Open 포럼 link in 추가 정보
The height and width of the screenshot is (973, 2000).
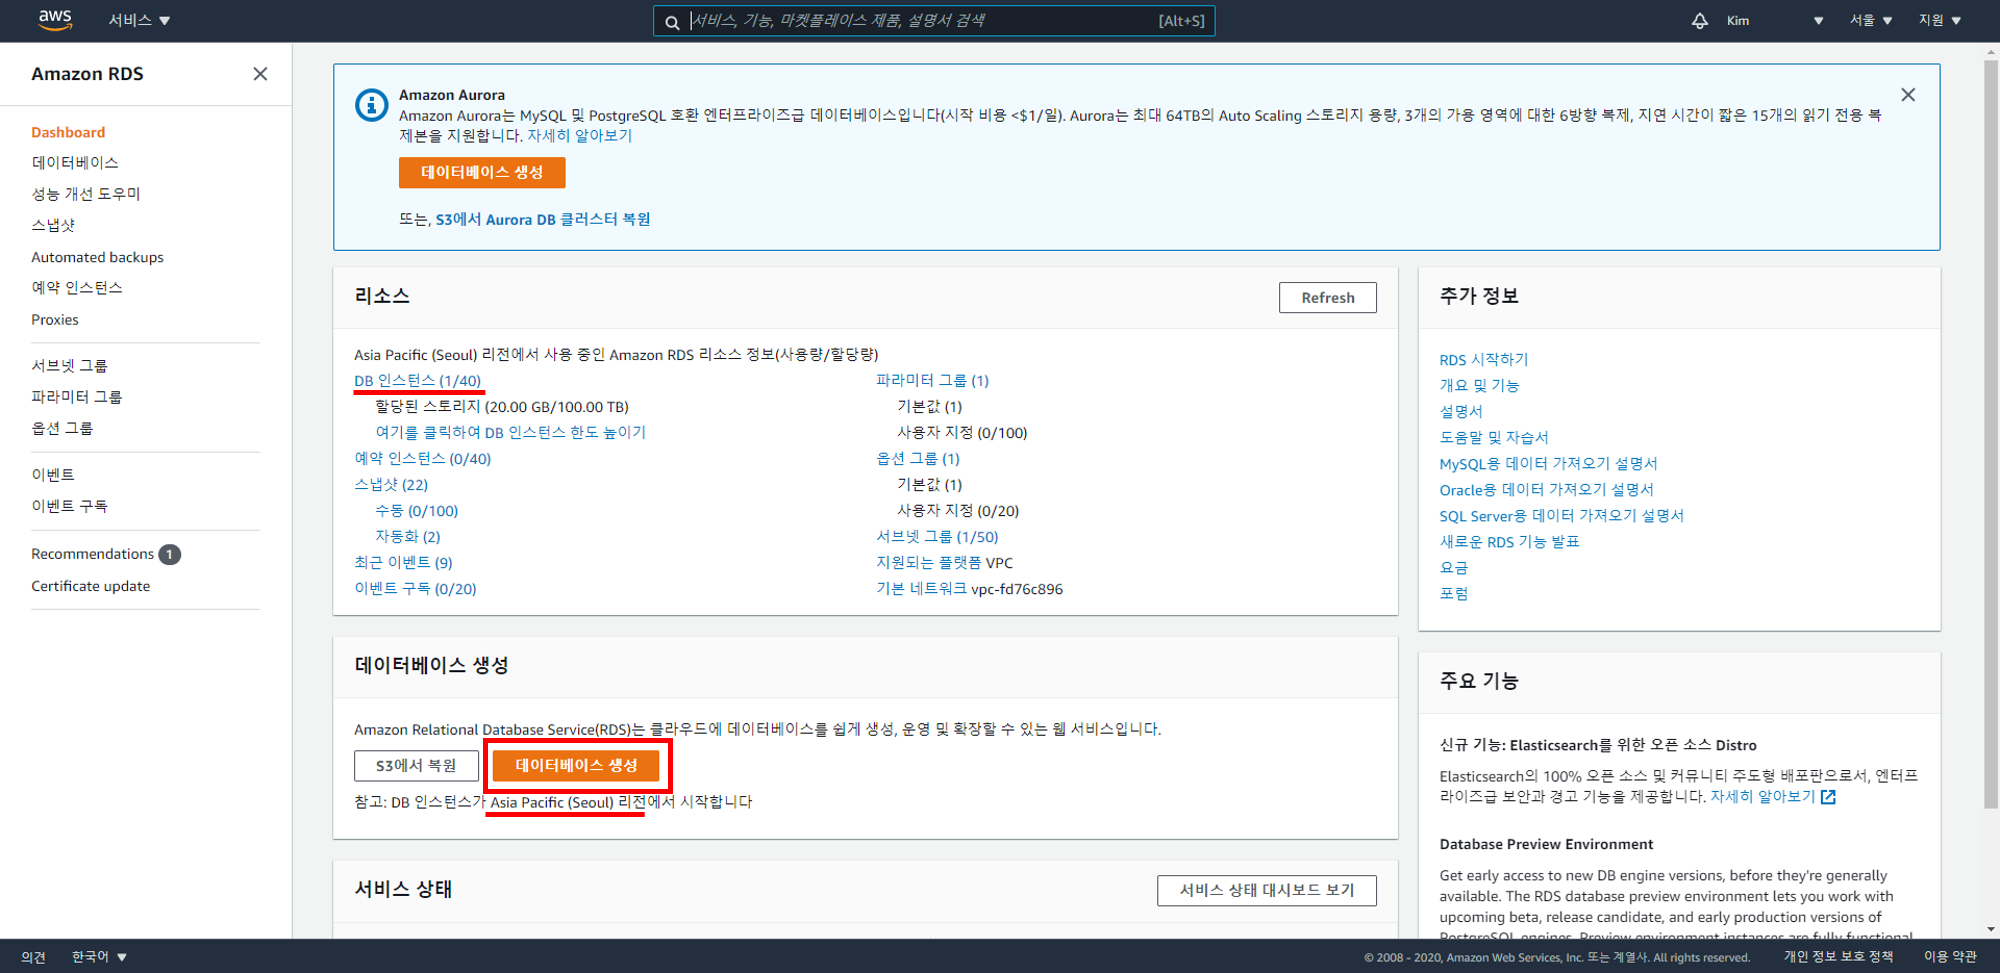1454,594
